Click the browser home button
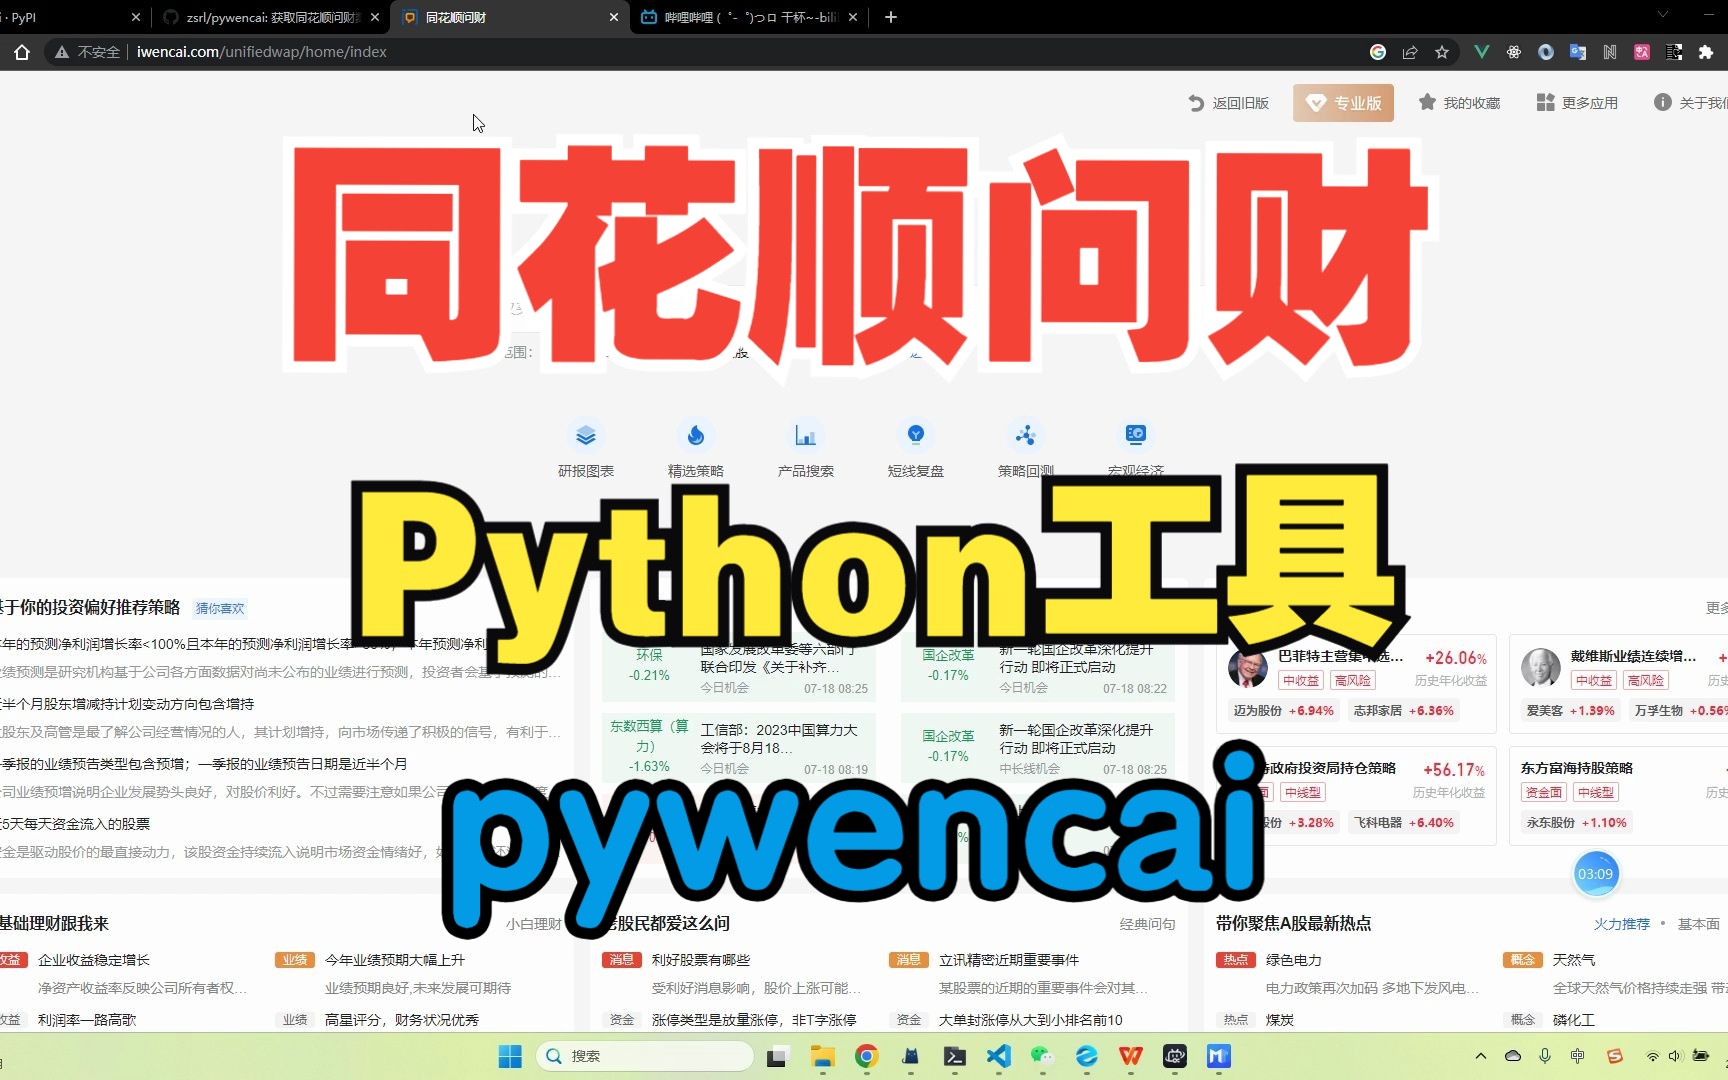 click(22, 52)
